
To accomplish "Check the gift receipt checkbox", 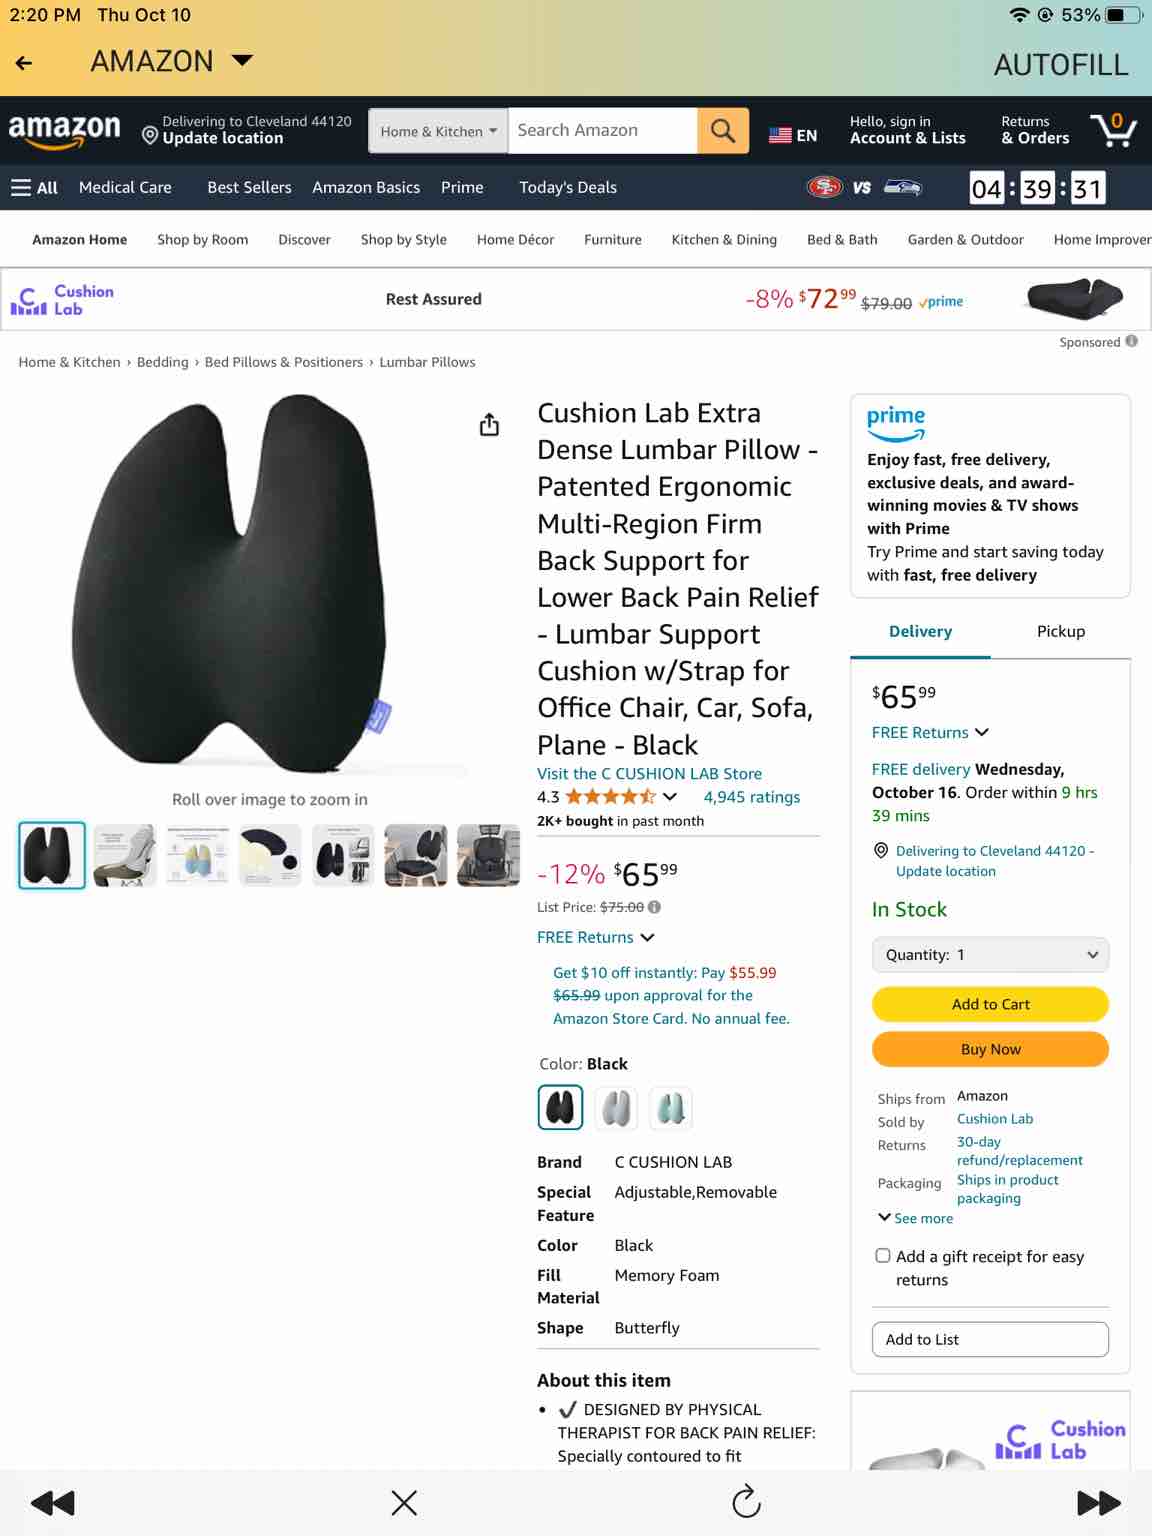I will (883, 1256).
